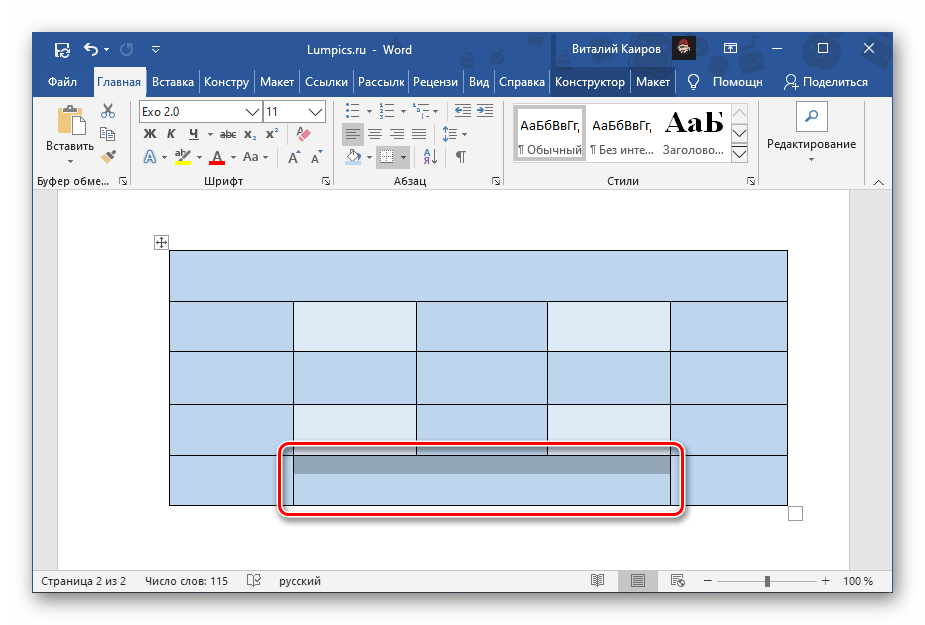The height and width of the screenshot is (625, 925).
Task: Switch to Read Mode view icon
Action: [x=598, y=581]
